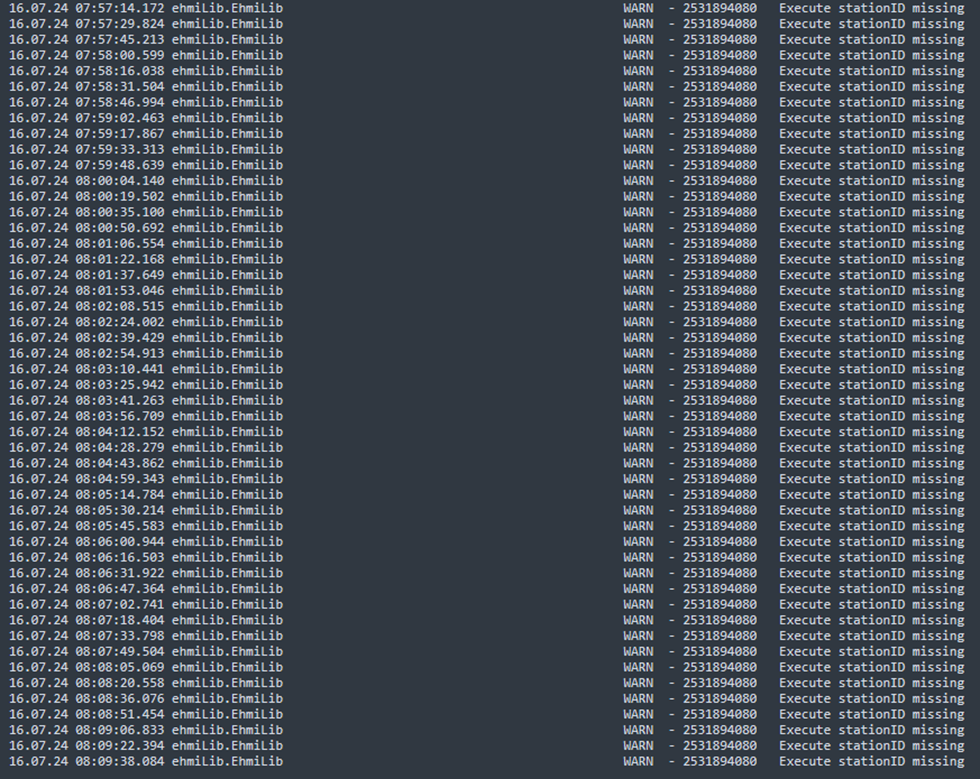This screenshot has width=980, height=779.
Task: Select the 07:57:29.824 log entry
Action: [486, 24]
